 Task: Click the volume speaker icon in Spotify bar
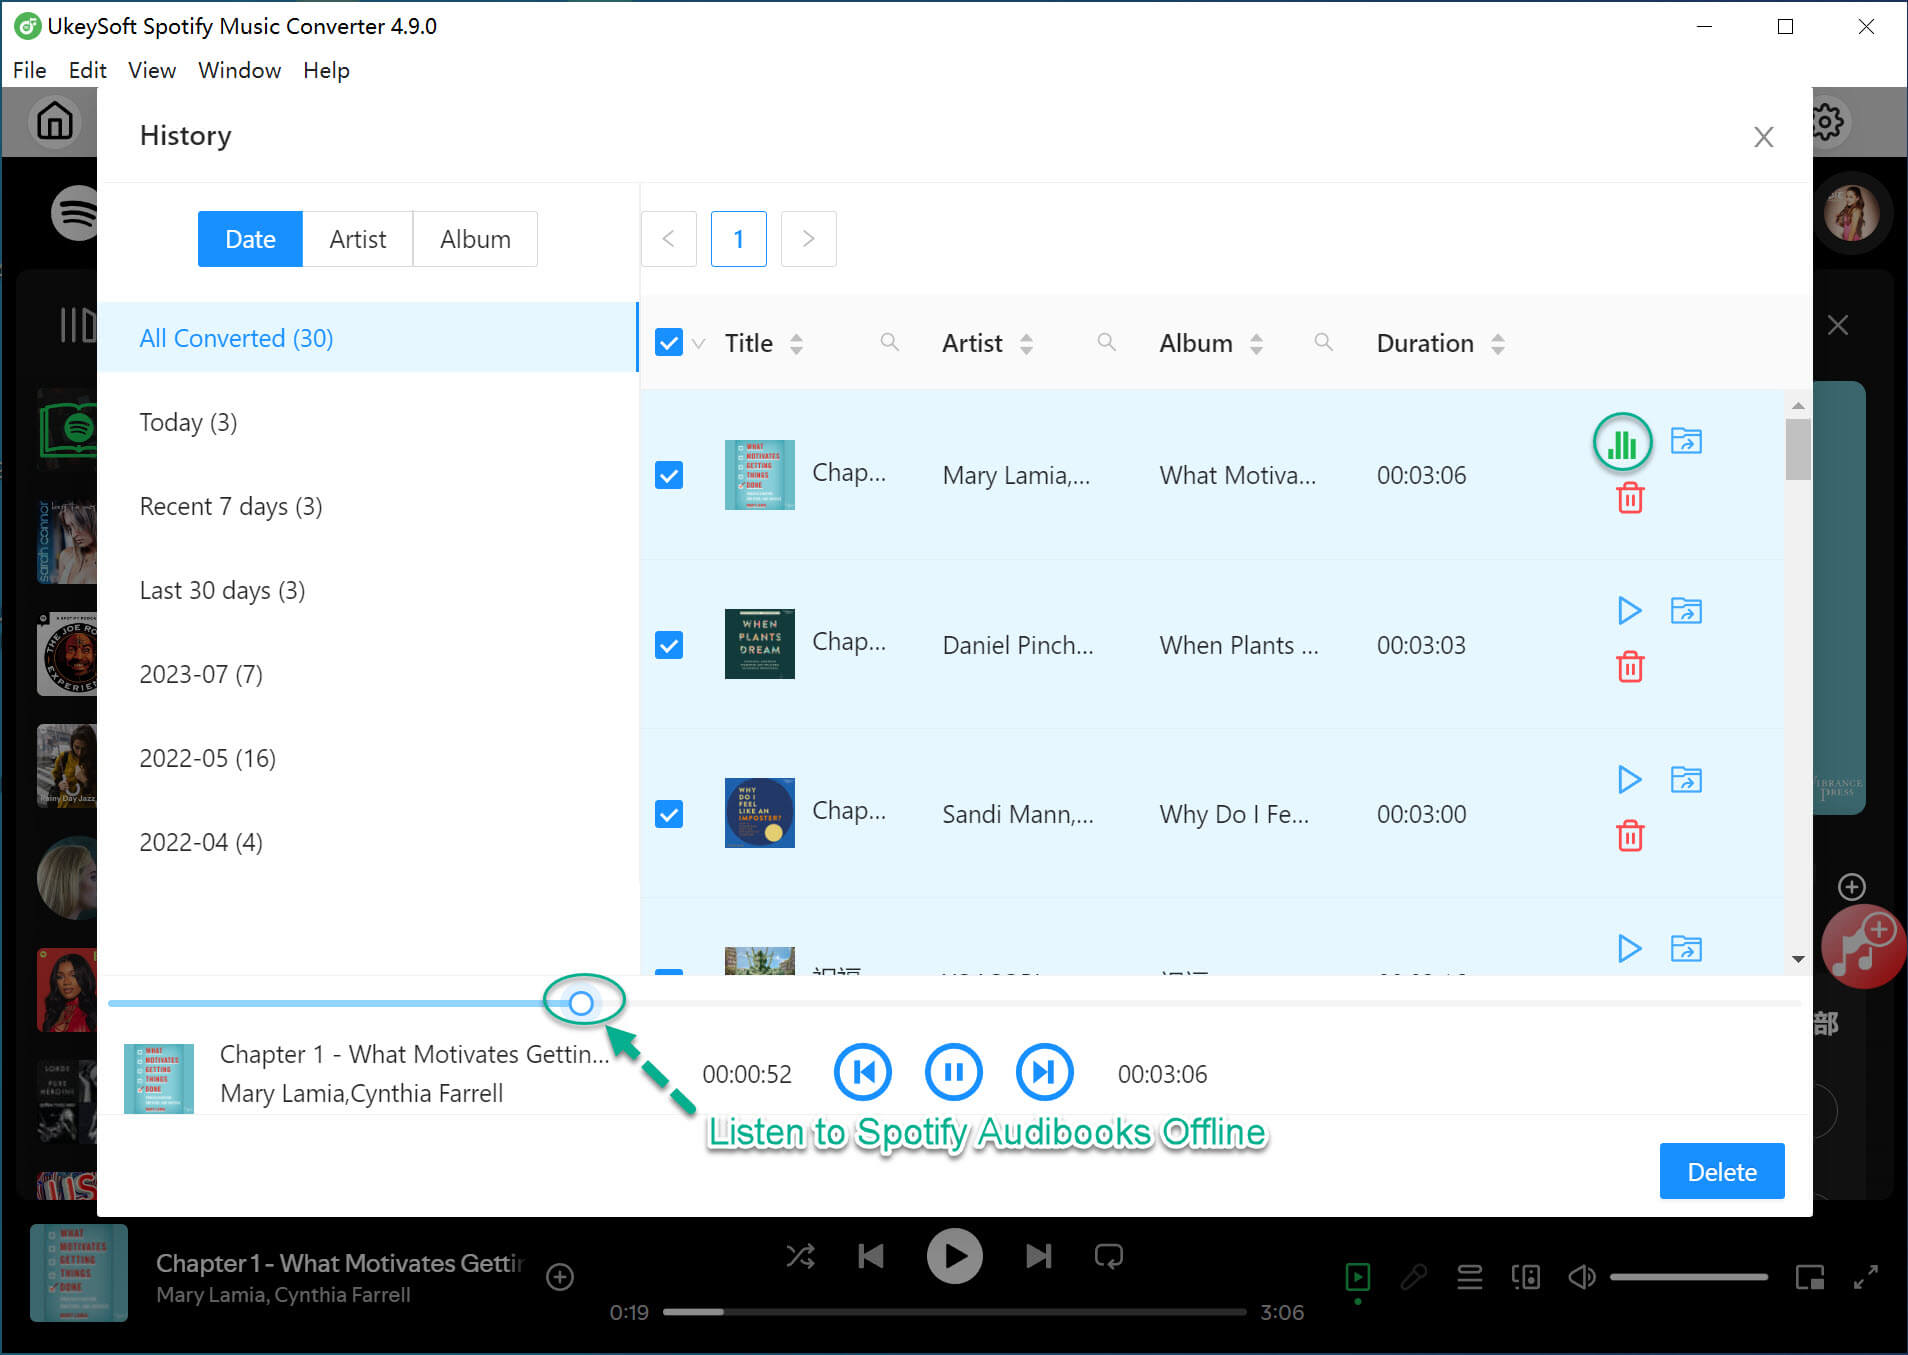(1582, 1277)
